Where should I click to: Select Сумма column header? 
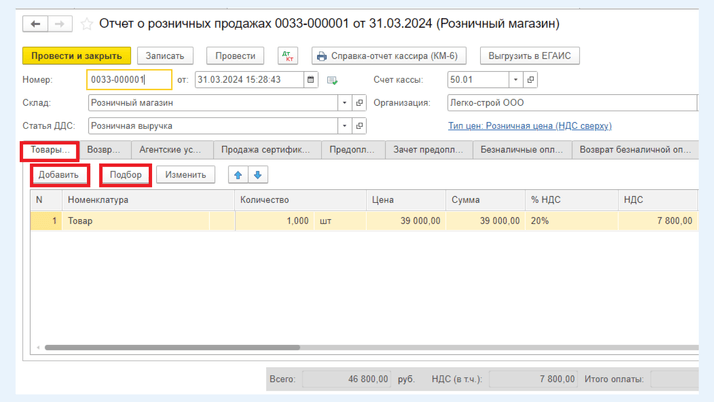click(485, 200)
